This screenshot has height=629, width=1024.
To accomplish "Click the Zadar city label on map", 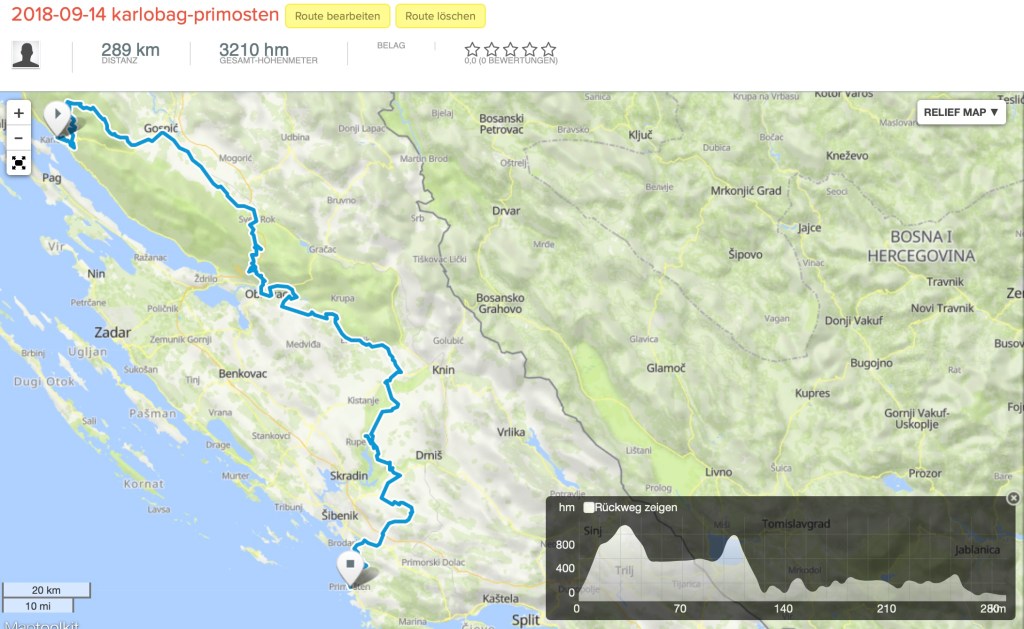I will [112, 332].
